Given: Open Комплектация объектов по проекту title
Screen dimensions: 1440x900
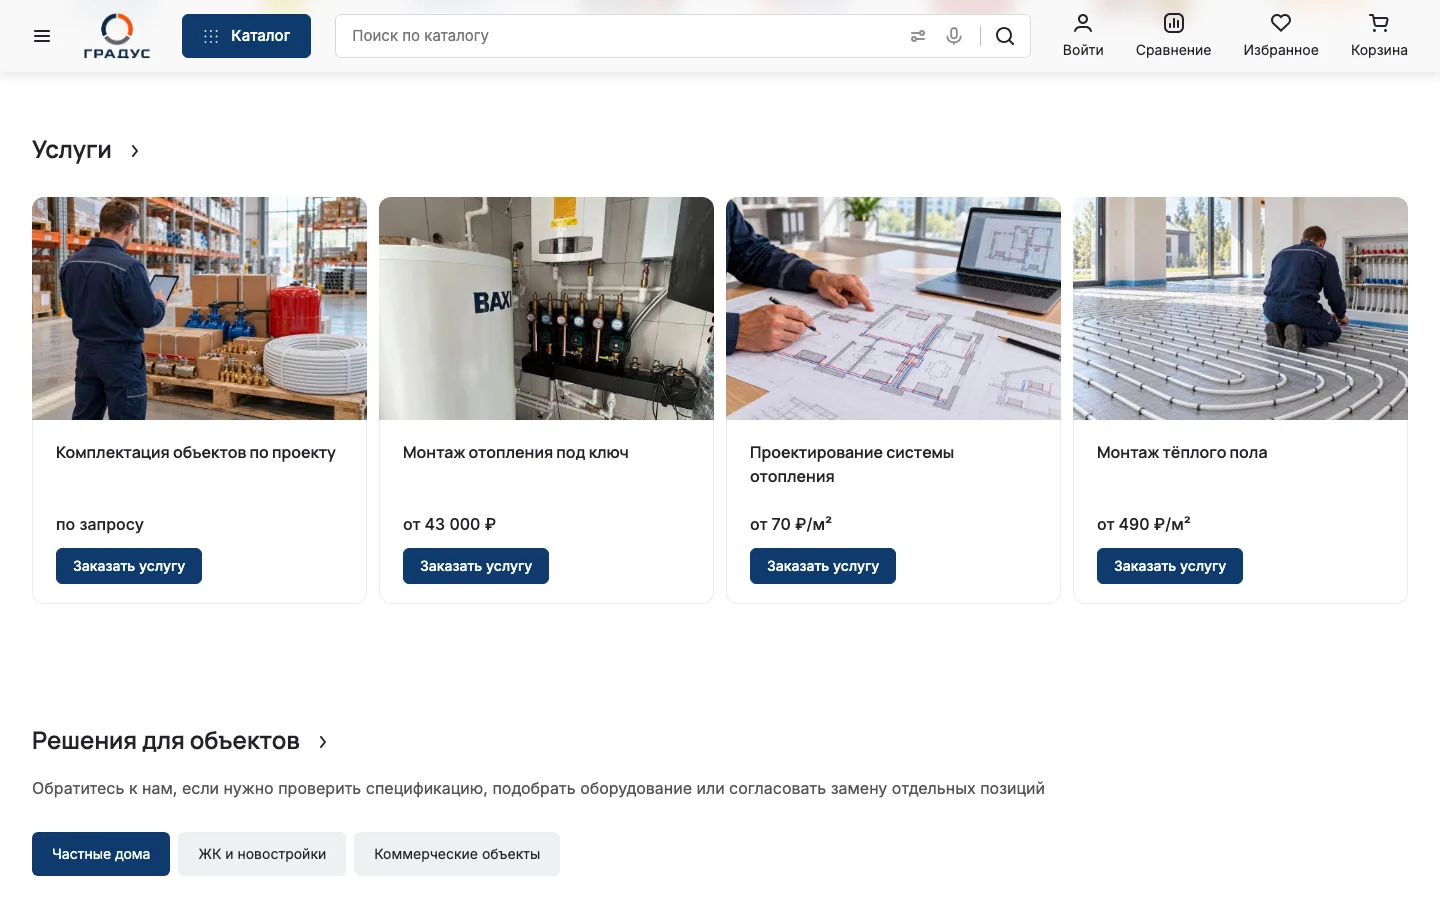Looking at the screenshot, I should pos(196,453).
